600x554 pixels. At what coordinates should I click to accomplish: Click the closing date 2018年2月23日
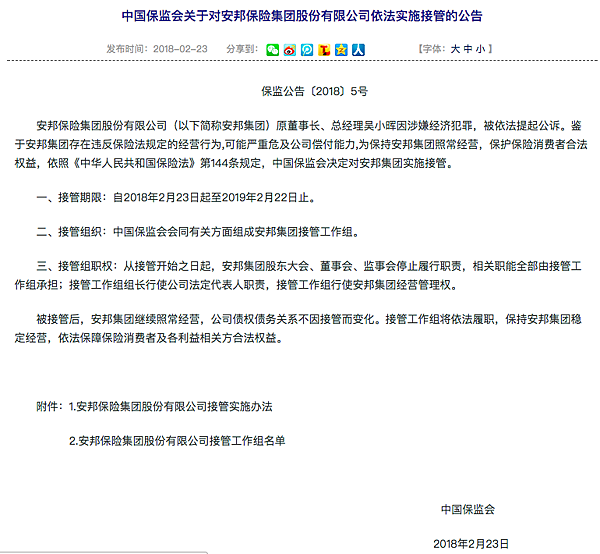click(x=471, y=544)
